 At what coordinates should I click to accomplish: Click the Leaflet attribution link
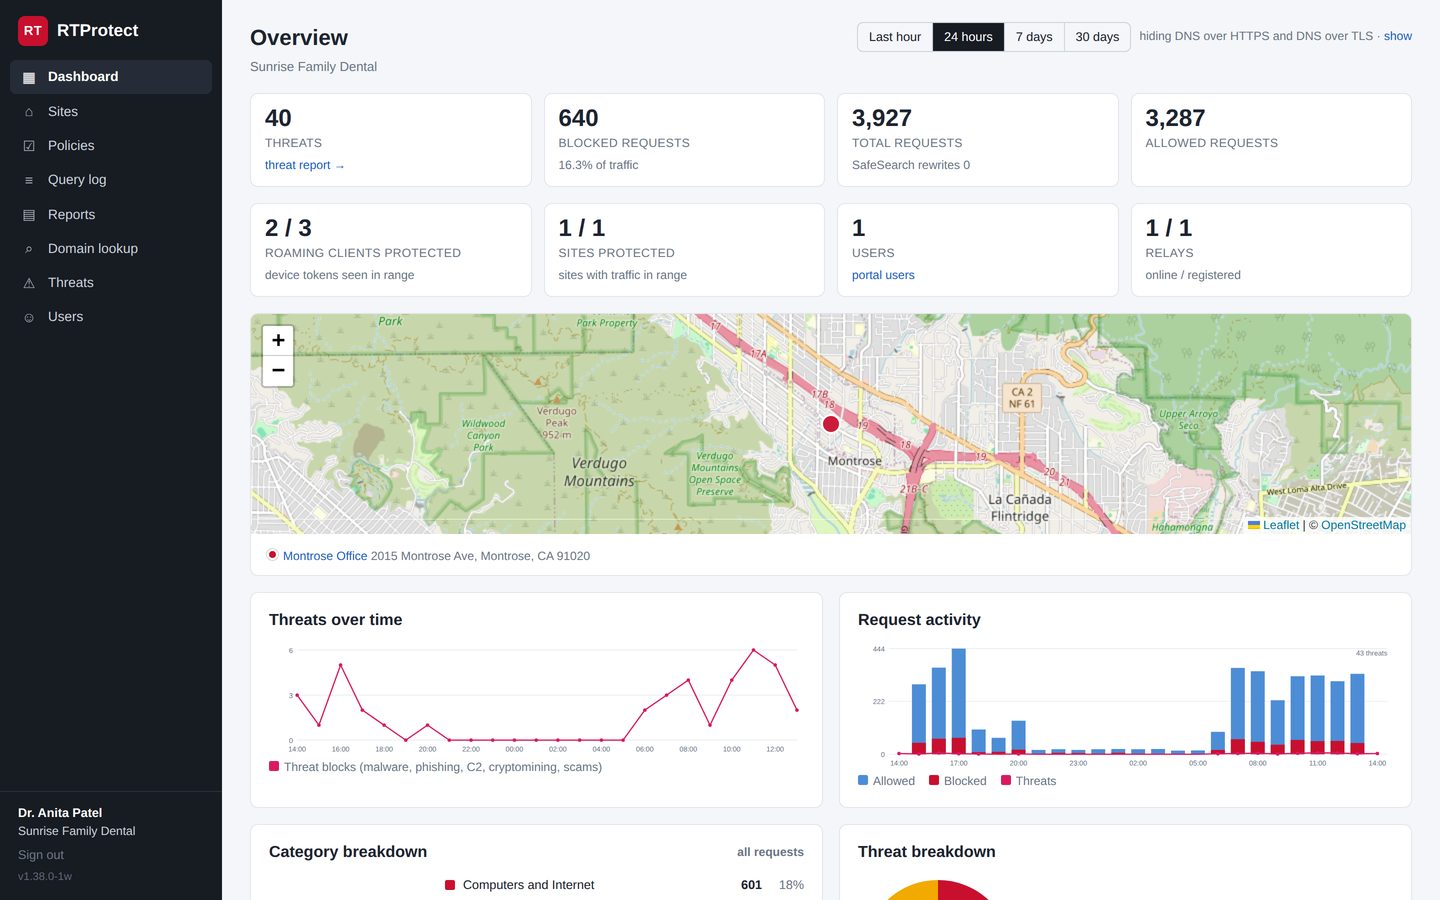[x=1280, y=525]
